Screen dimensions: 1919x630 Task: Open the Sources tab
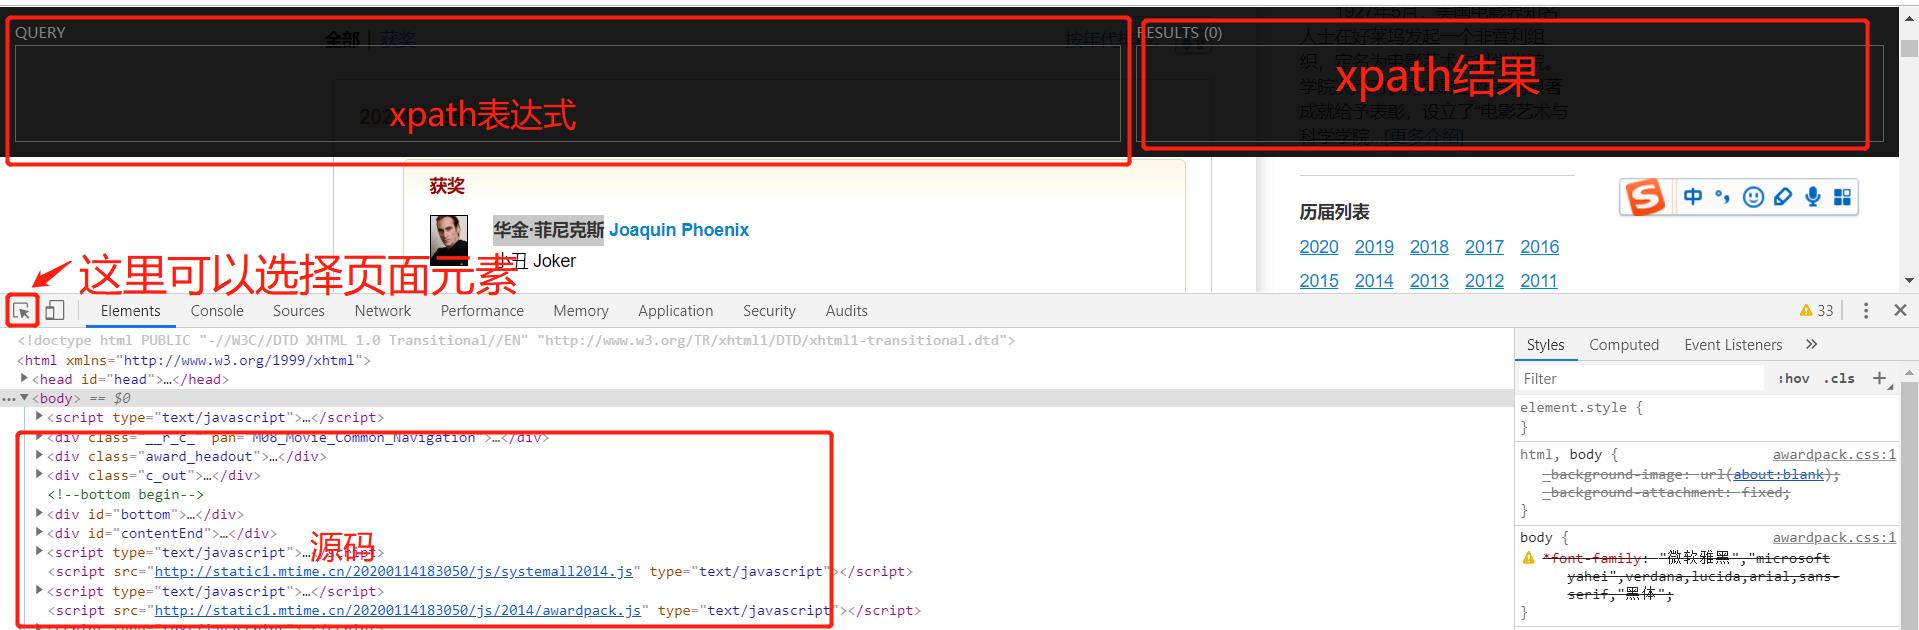(x=299, y=311)
